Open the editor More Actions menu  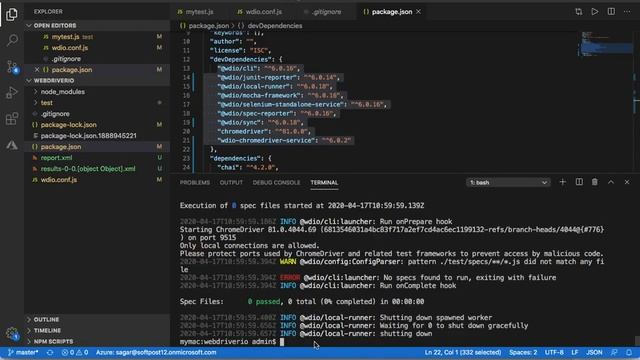pos(627,12)
